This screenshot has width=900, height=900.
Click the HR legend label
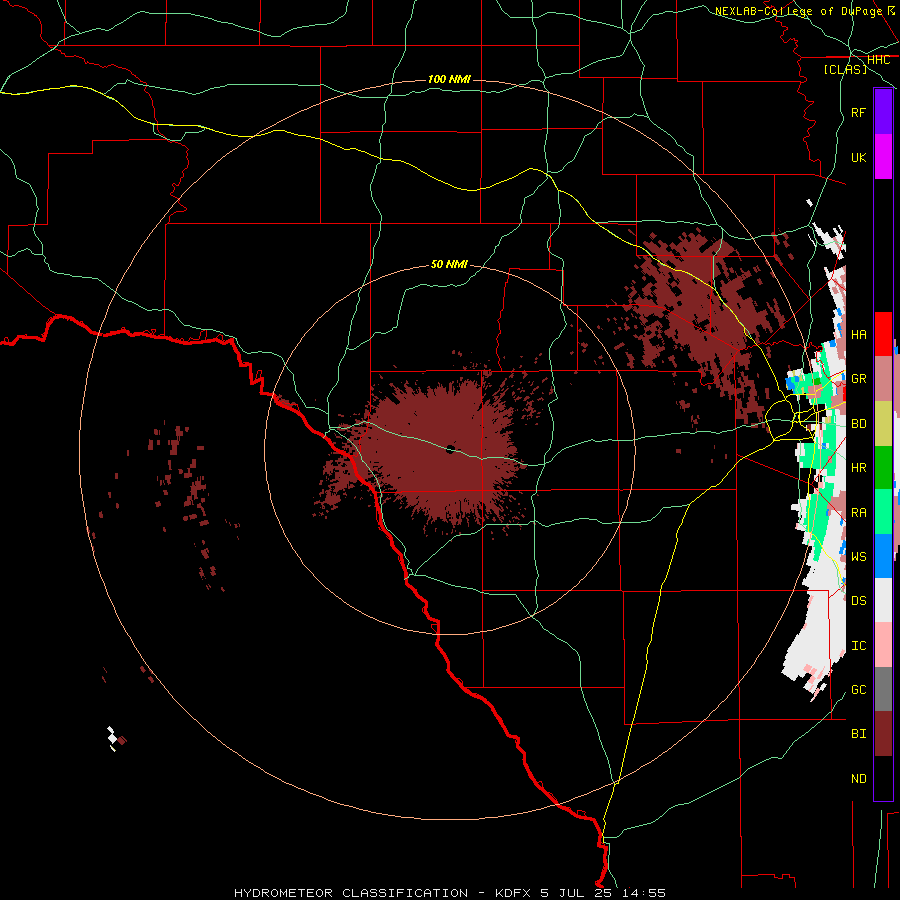pyautogui.click(x=858, y=468)
